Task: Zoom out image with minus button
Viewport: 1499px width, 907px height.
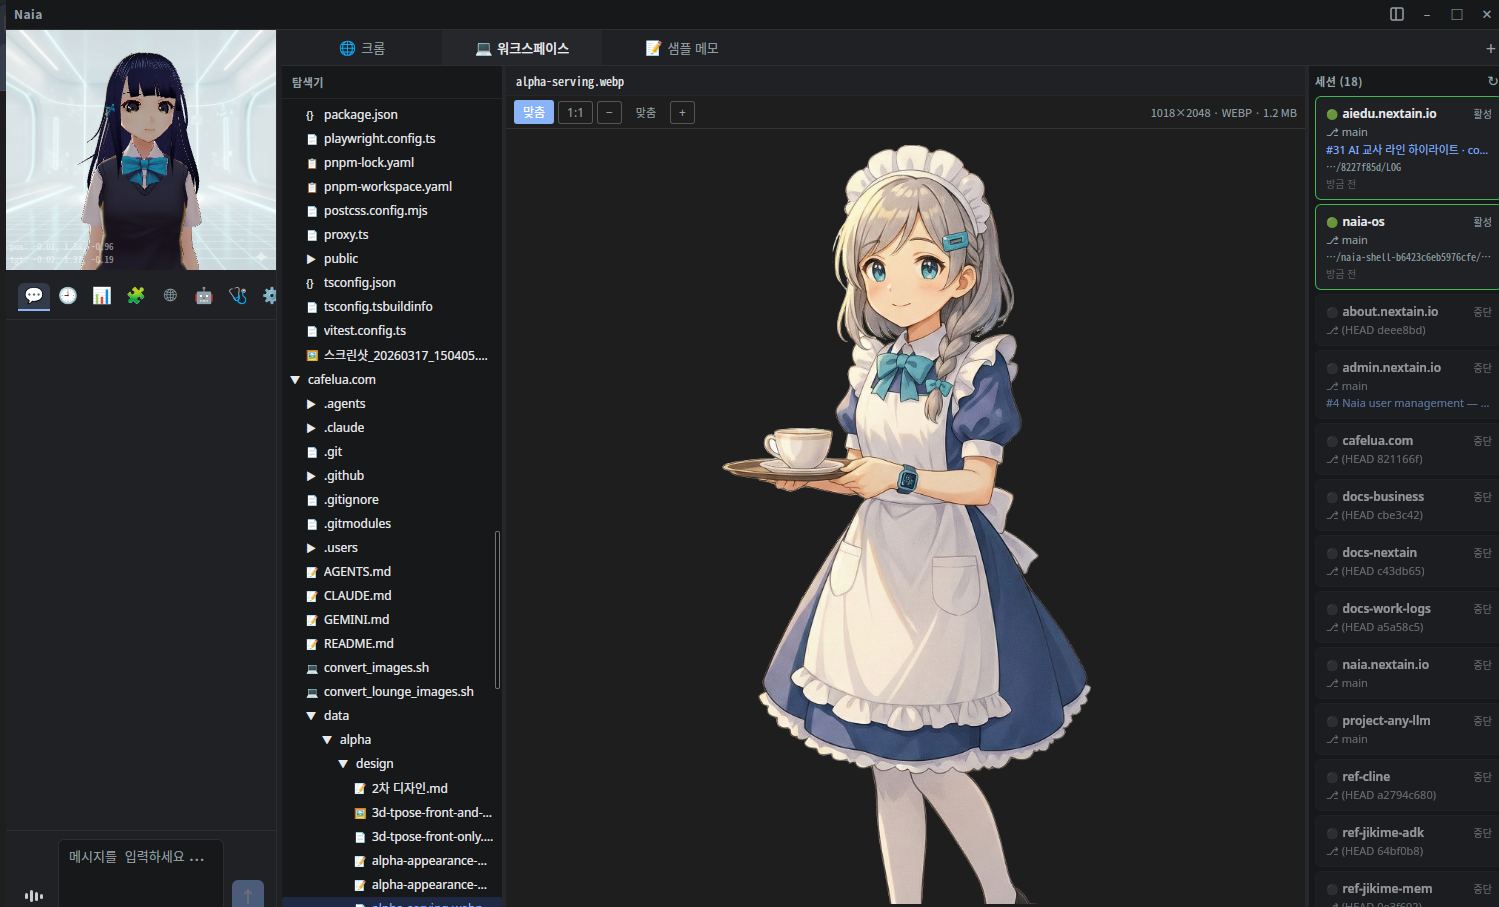Action: 609,113
